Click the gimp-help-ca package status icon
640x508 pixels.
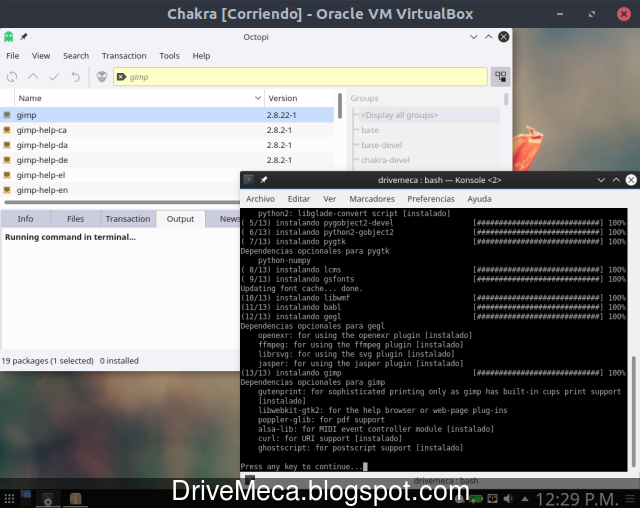(7, 130)
